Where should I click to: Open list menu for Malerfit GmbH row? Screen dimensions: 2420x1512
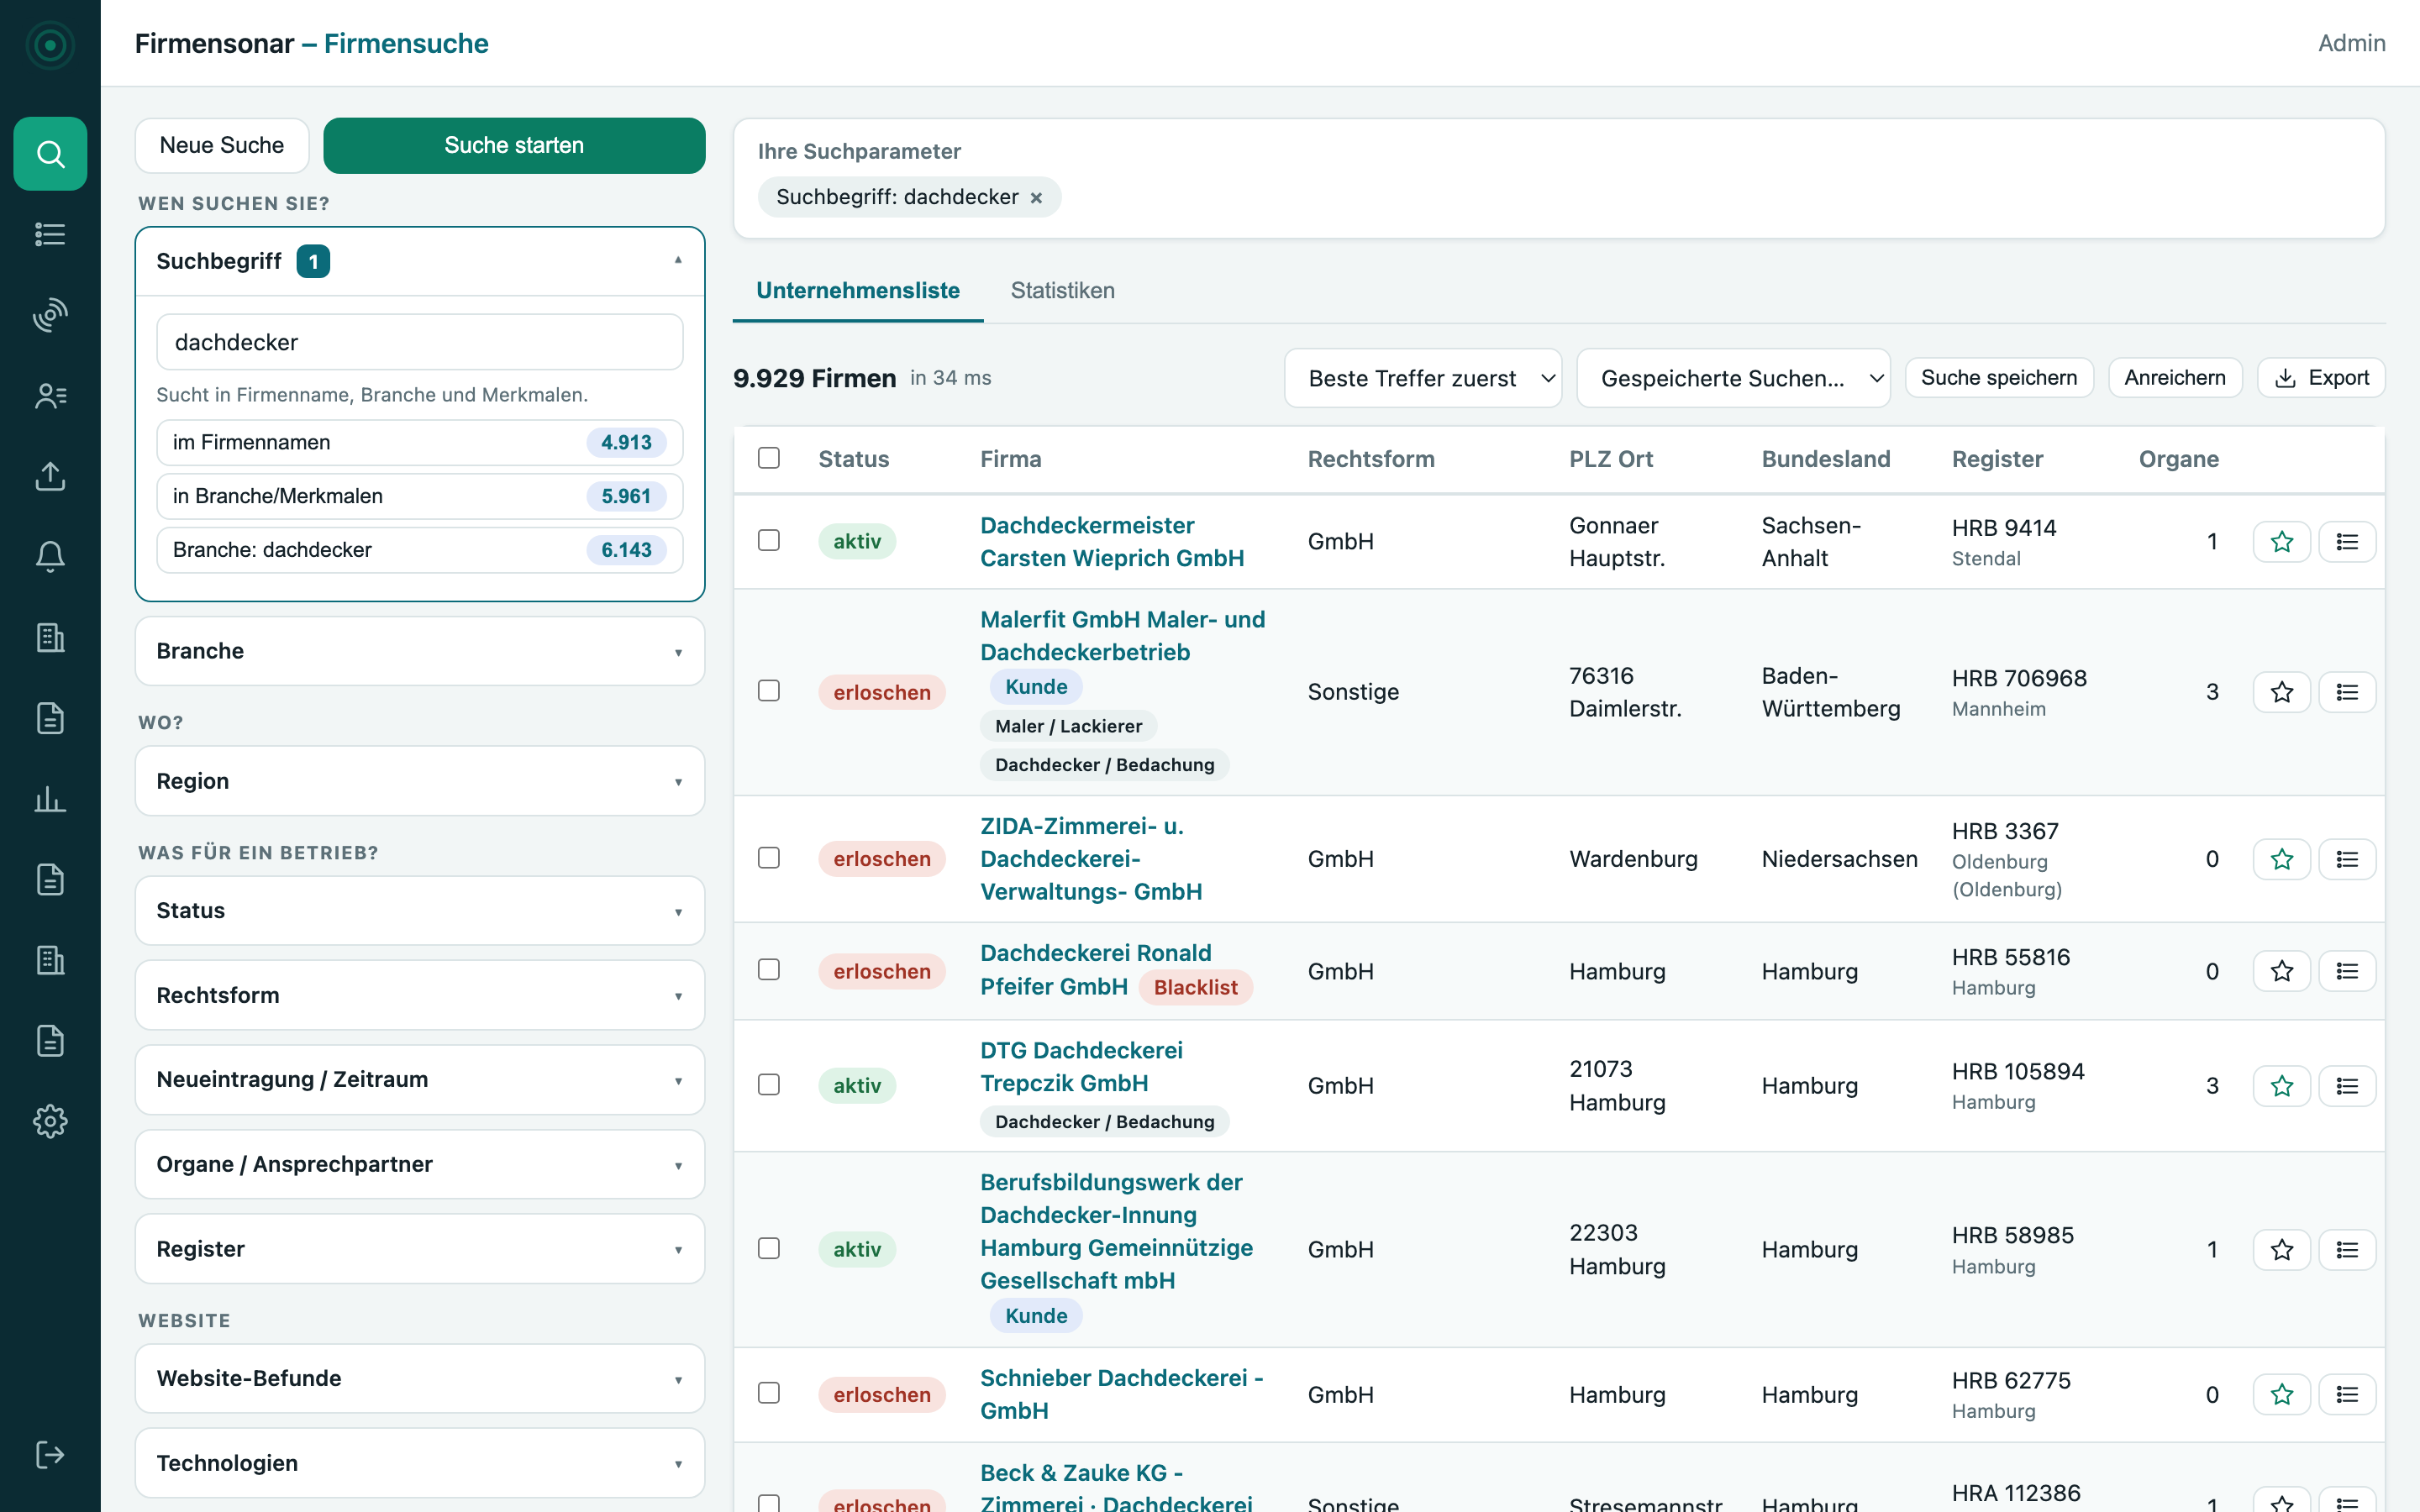2347,692
